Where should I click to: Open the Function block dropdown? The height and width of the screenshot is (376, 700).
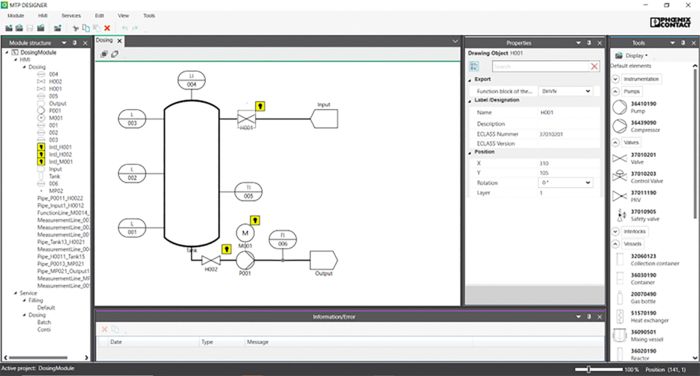(565, 91)
